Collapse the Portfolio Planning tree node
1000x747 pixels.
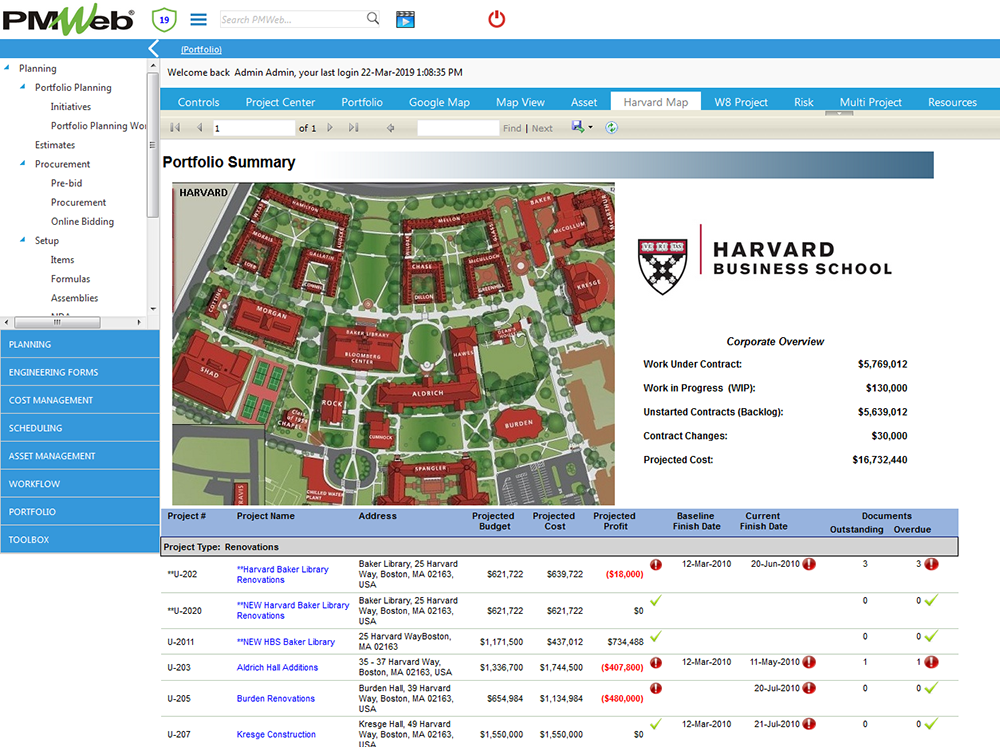pyautogui.click(x=24, y=88)
